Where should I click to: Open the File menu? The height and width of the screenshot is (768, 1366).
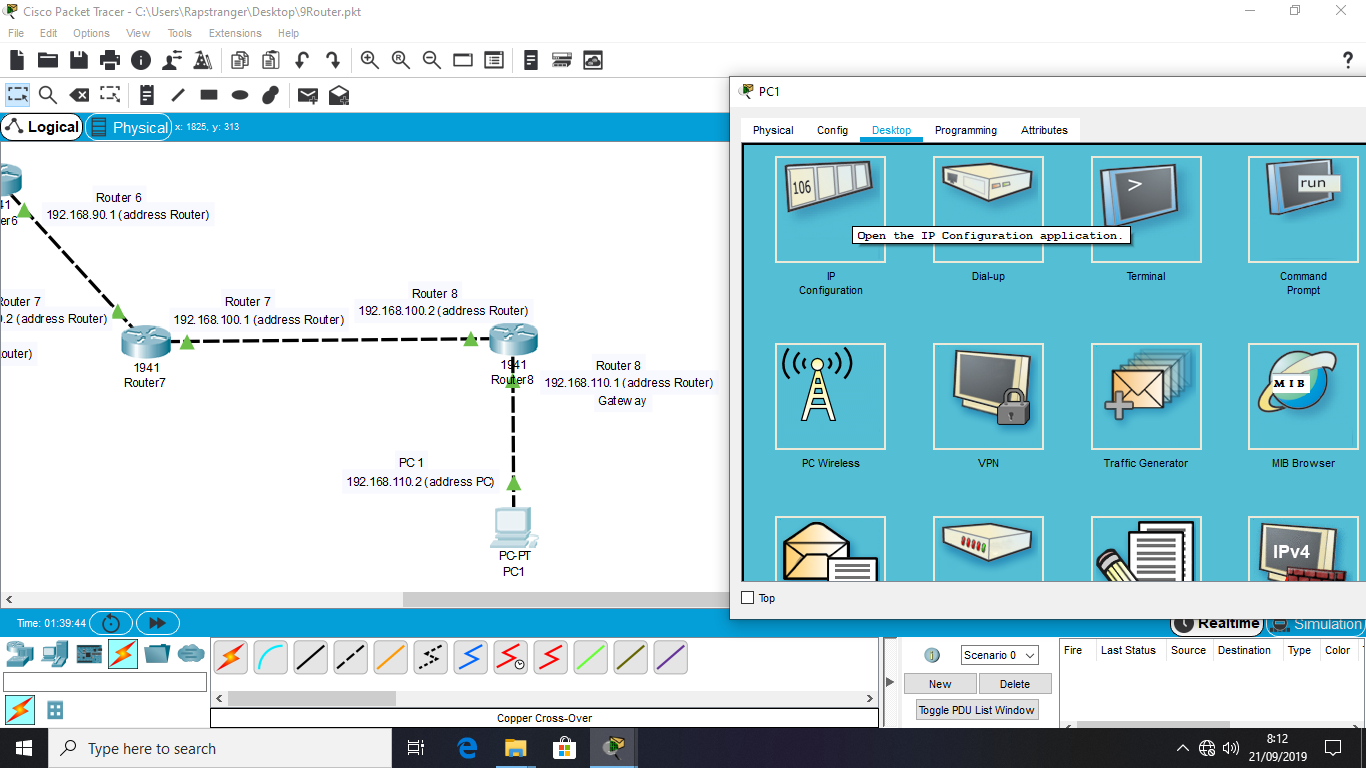click(16, 33)
